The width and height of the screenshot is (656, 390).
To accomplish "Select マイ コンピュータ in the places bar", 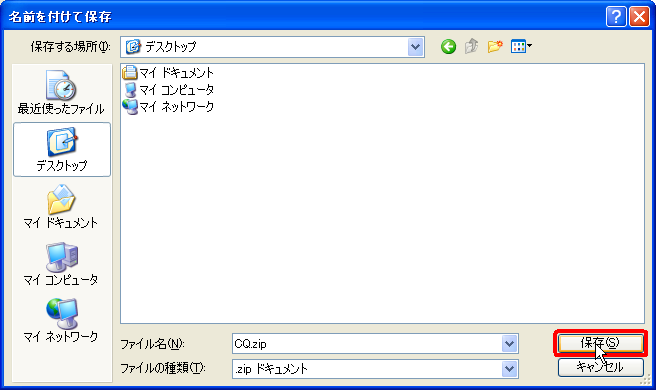I will pos(62,264).
